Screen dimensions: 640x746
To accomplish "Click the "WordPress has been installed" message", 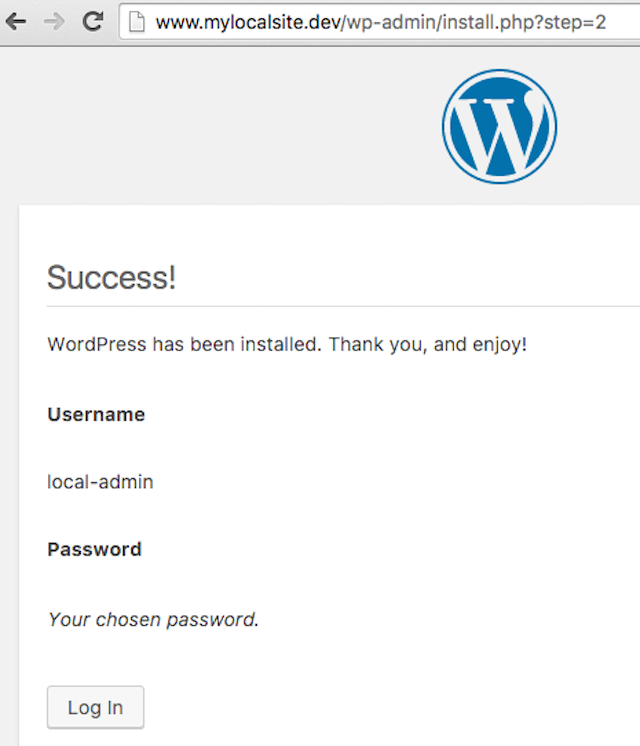I will (x=184, y=345).
